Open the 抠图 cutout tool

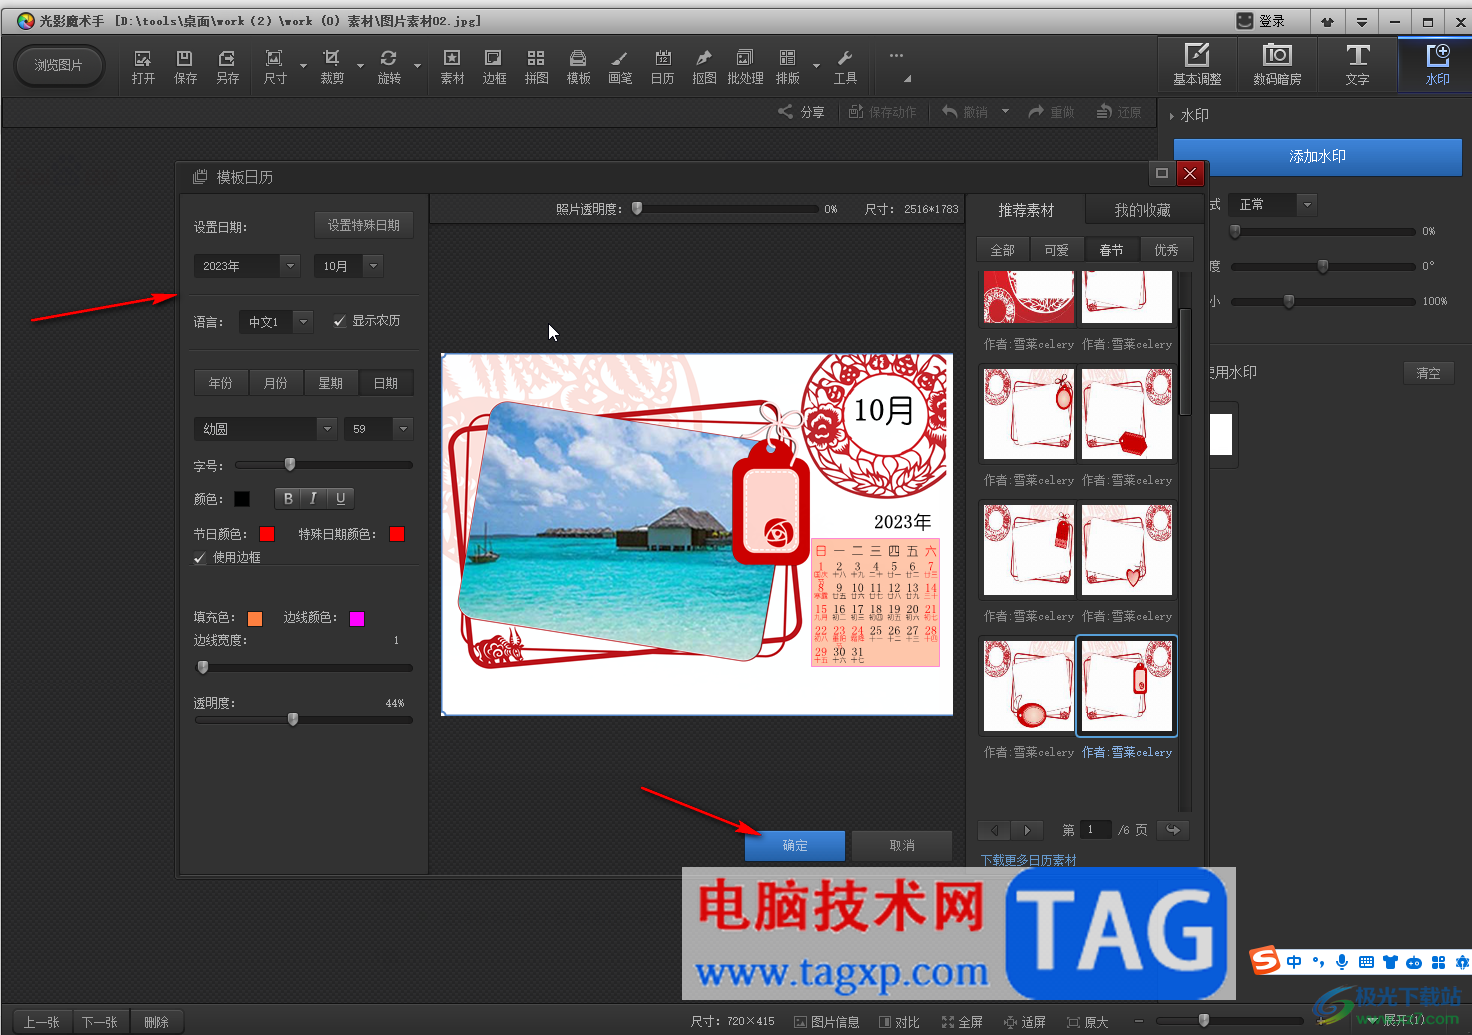coord(704,66)
